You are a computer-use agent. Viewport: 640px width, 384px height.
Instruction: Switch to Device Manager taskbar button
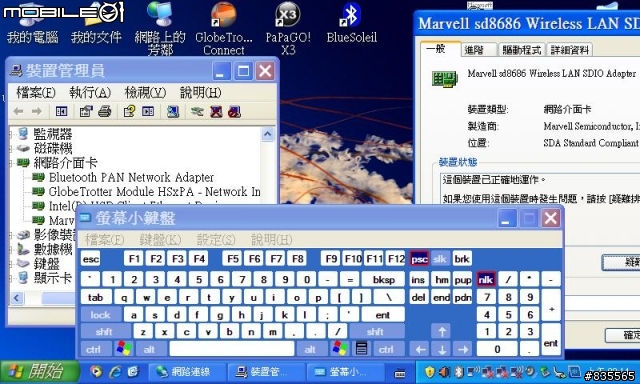click(x=265, y=372)
